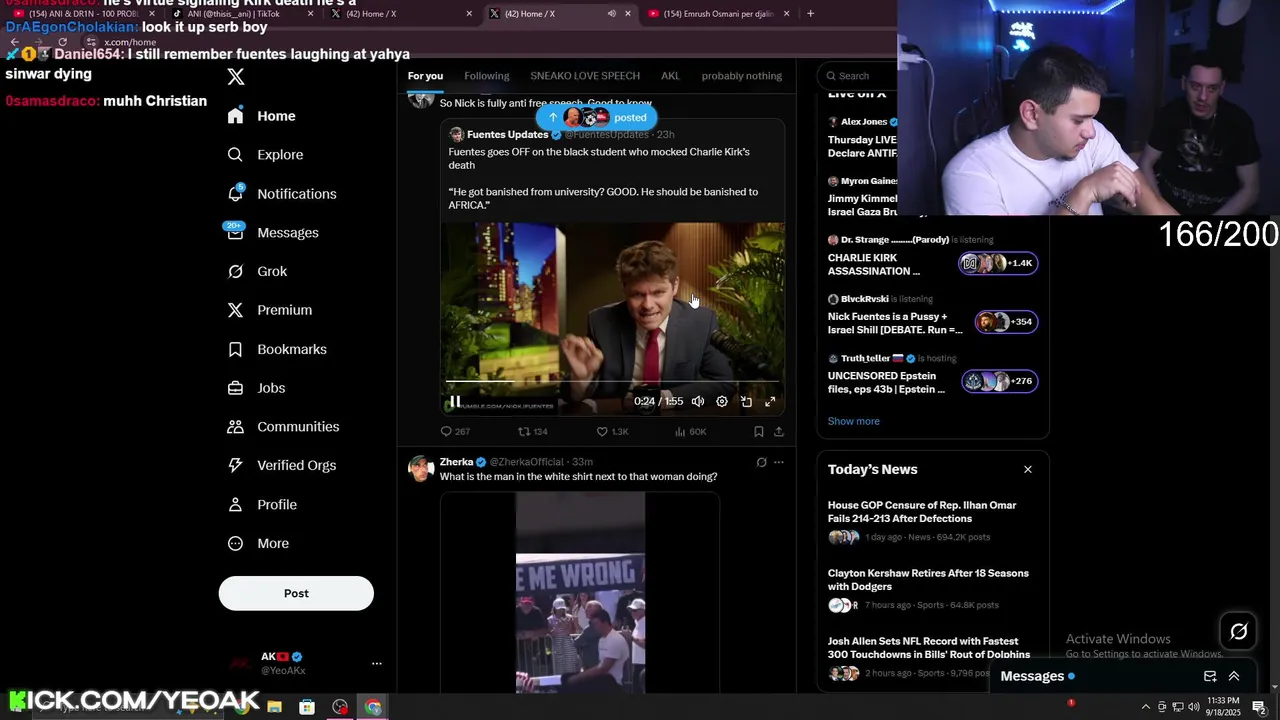Image resolution: width=1280 pixels, height=720 pixels.
Task: Compose new message in Messages drawer
Action: [1210, 676]
